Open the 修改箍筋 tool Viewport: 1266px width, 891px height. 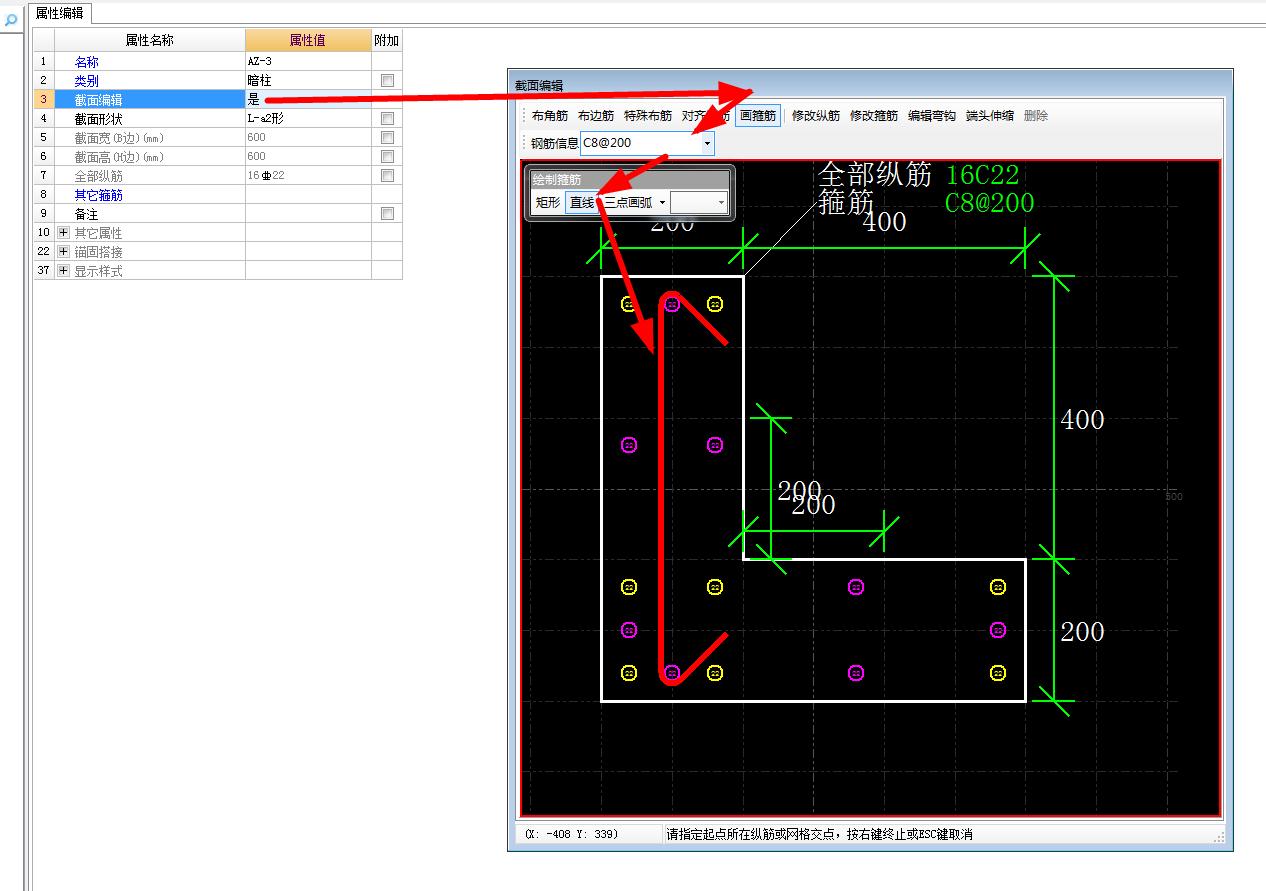874,116
